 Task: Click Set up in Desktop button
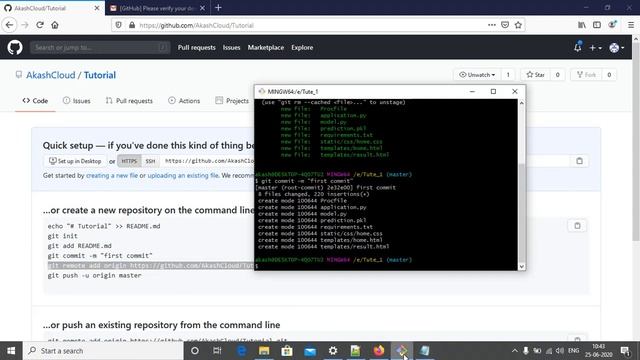coord(75,161)
